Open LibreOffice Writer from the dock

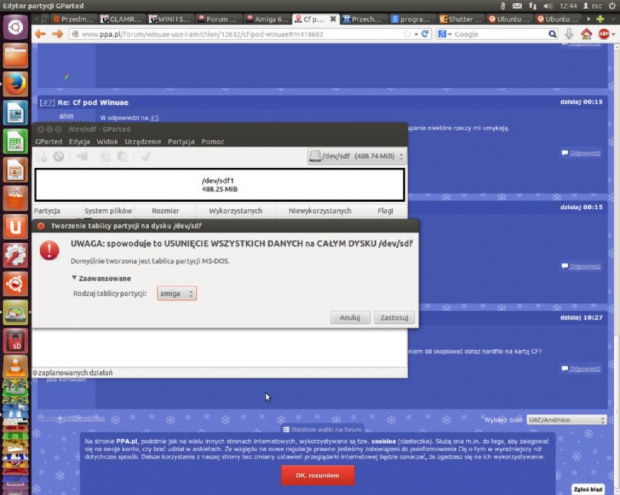coord(15,113)
